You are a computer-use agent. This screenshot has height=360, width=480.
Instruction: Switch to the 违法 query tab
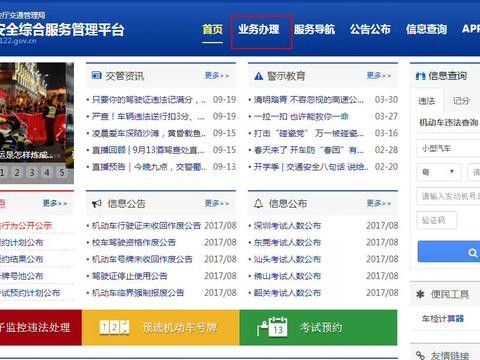point(426,101)
